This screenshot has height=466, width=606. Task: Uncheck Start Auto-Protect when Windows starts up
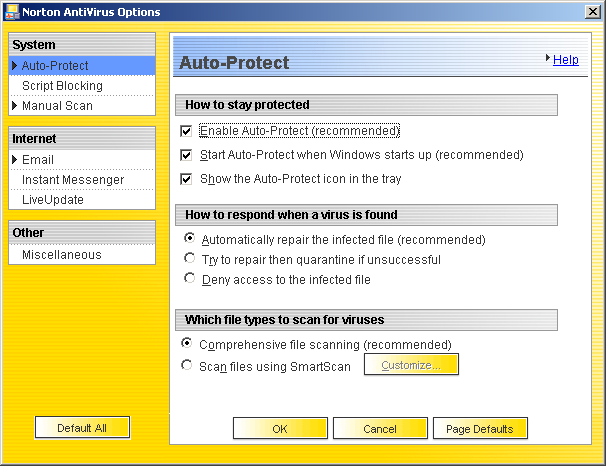186,155
